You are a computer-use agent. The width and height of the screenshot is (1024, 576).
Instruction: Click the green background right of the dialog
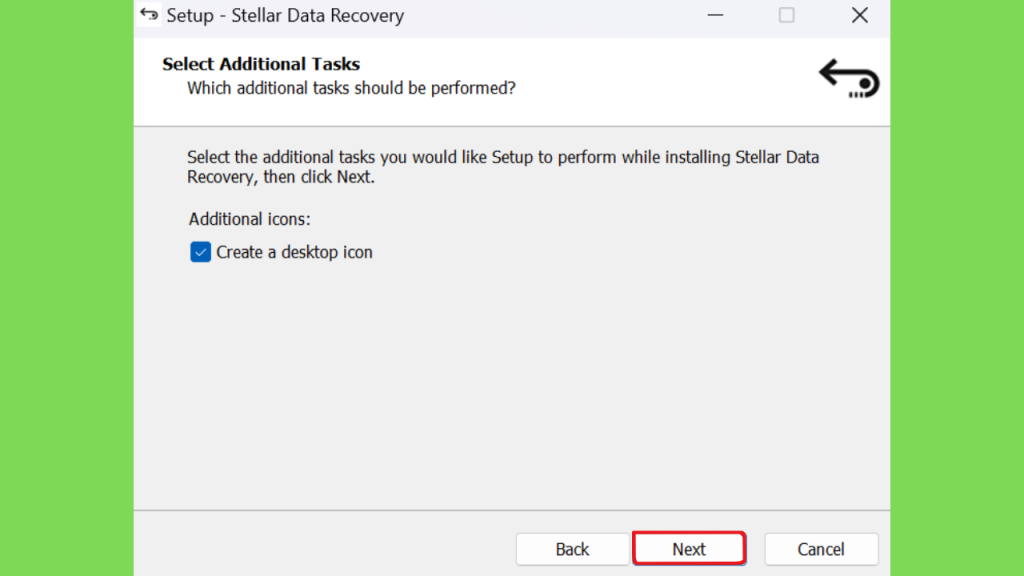[x=957, y=288]
